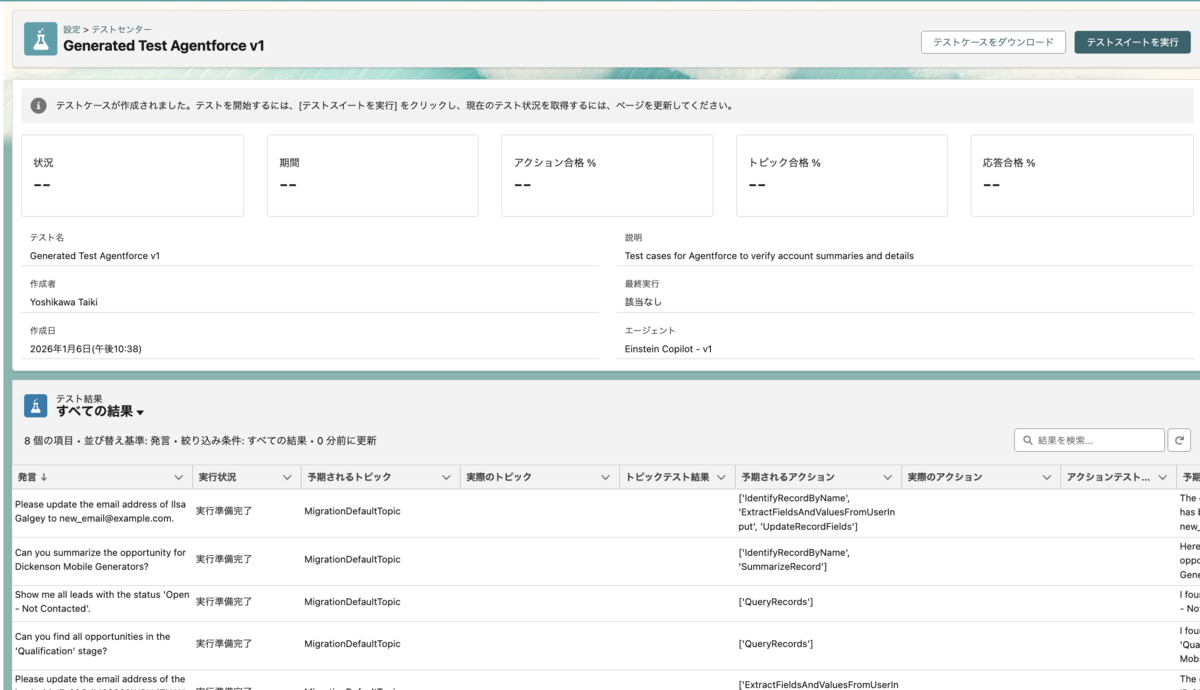Click the info icon in the notification banner

(x=38, y=105)
